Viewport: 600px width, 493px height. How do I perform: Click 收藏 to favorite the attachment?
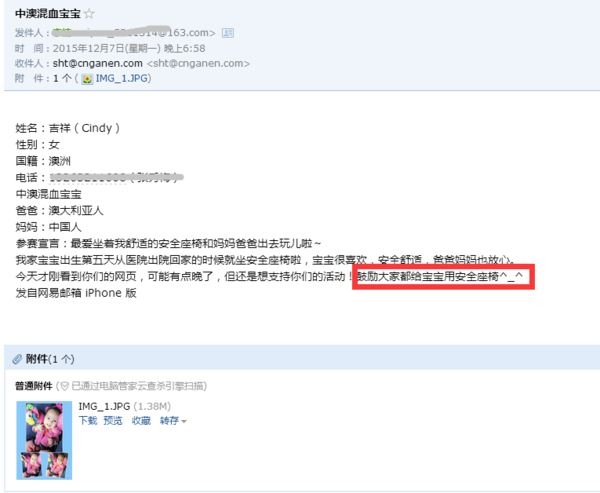141,421
